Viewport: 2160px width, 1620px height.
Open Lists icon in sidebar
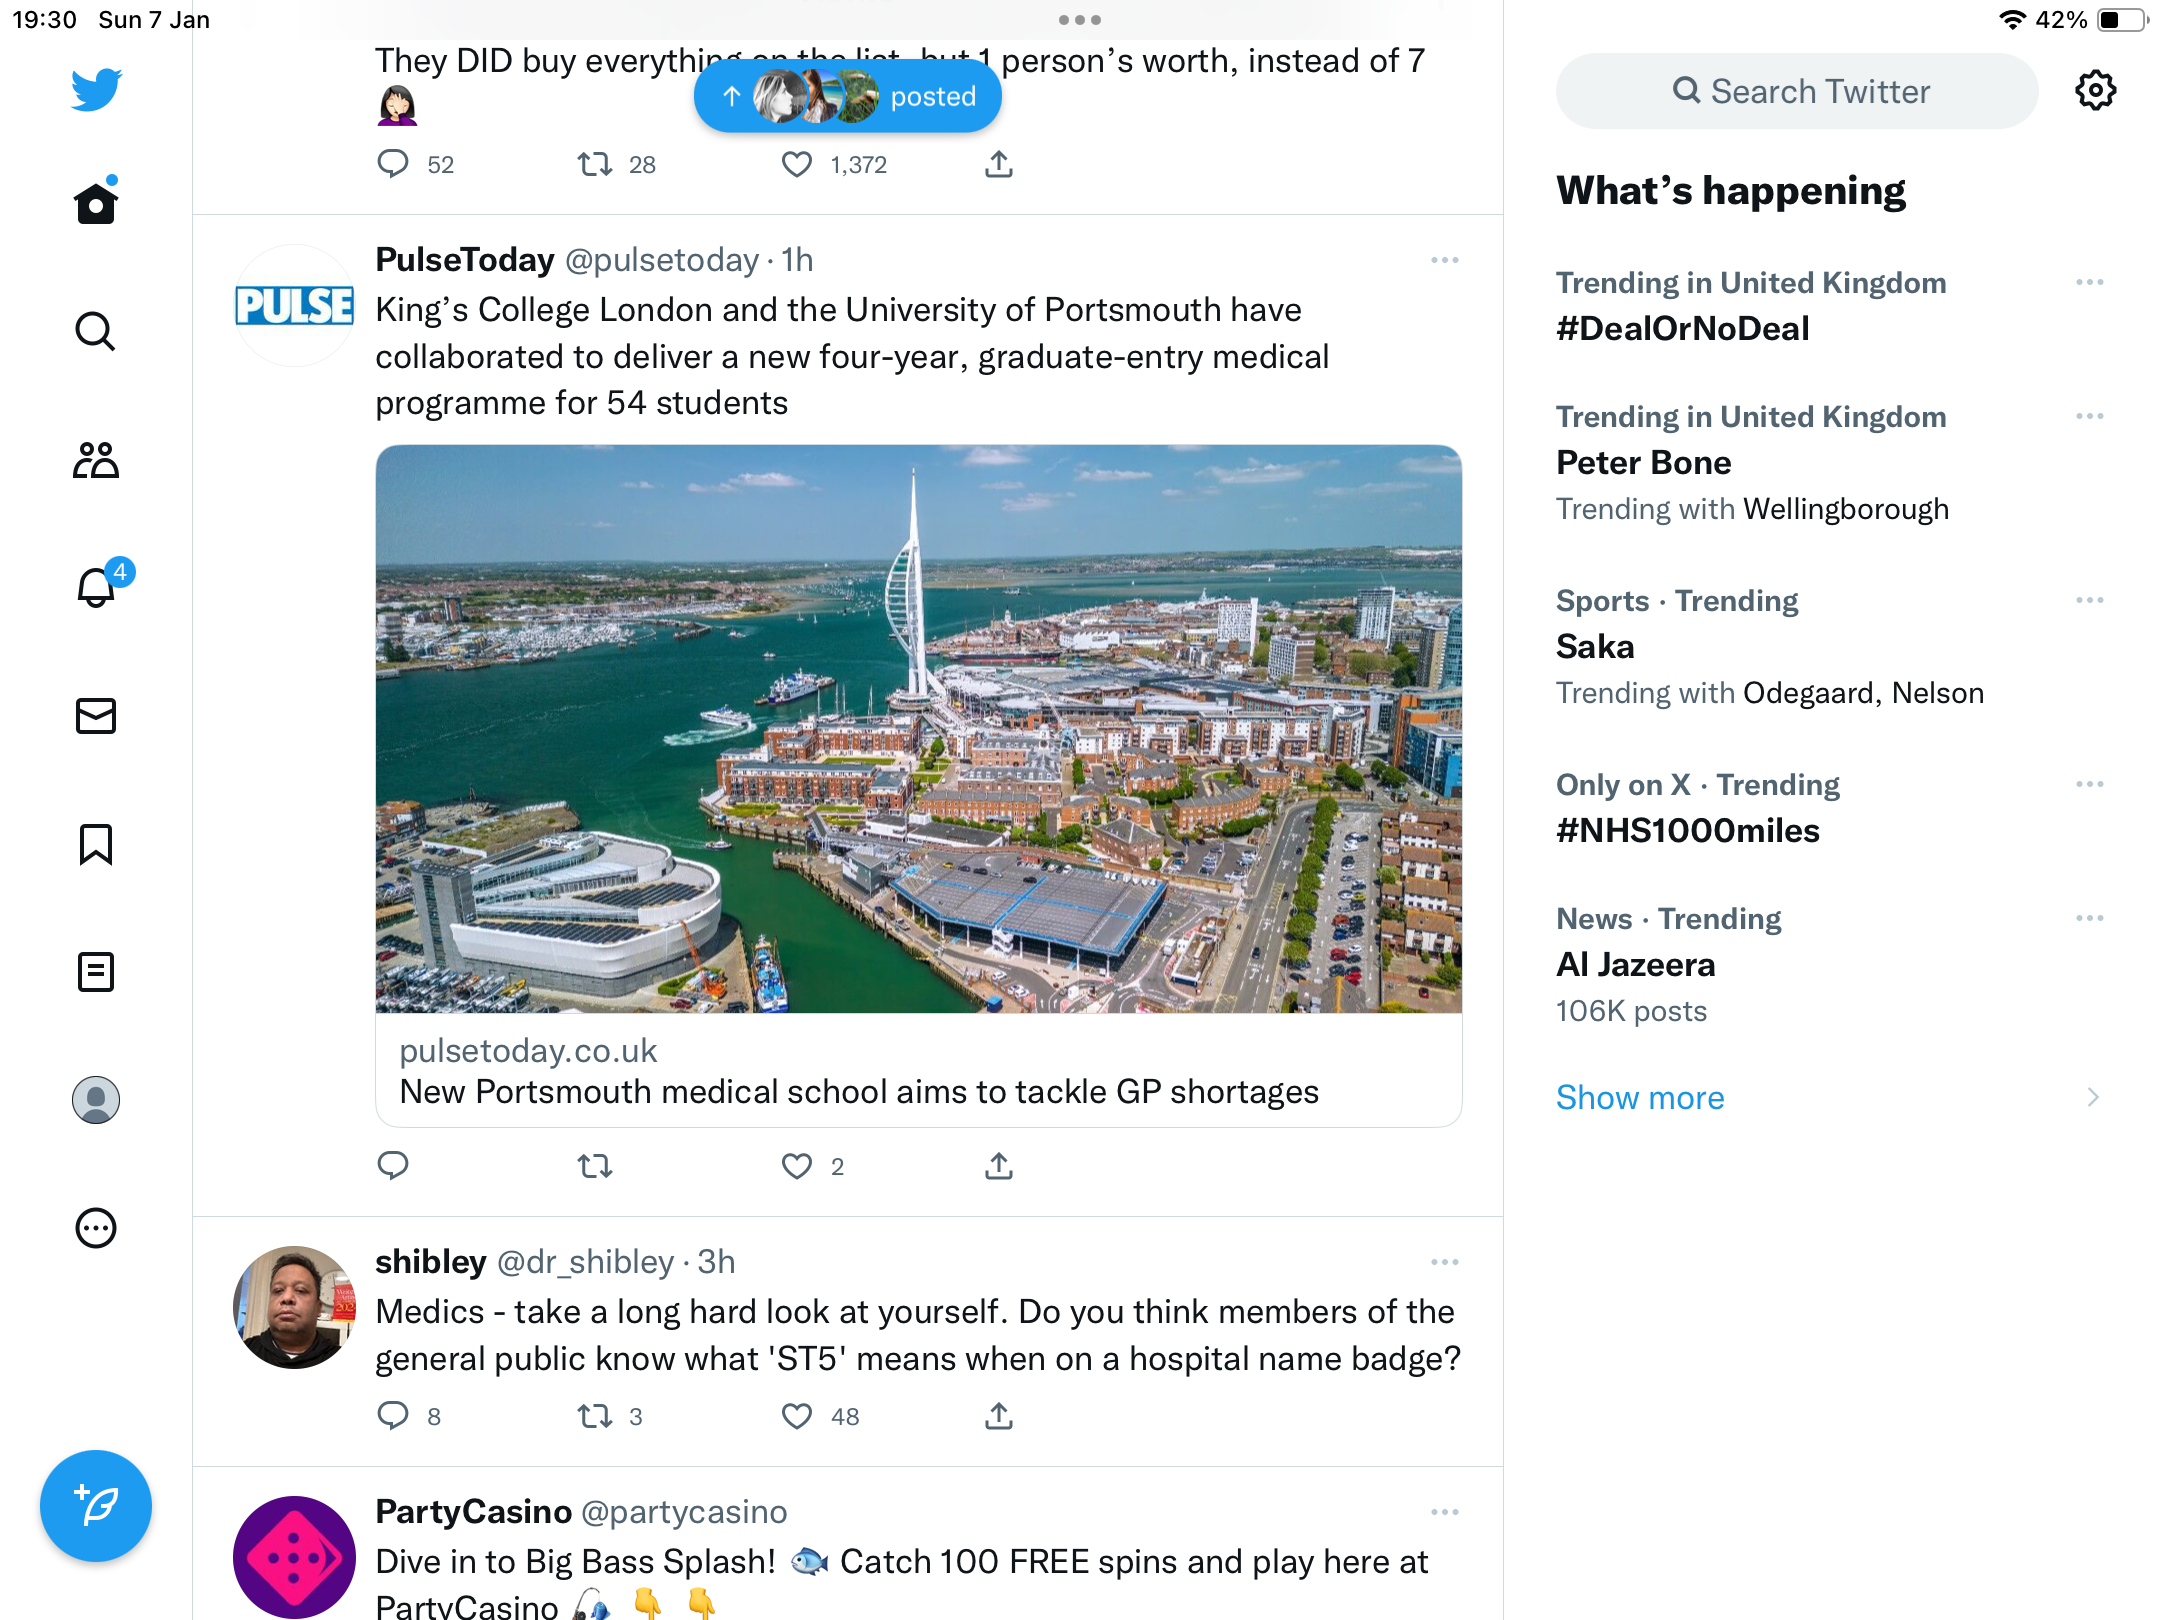(x=96, y=972)
